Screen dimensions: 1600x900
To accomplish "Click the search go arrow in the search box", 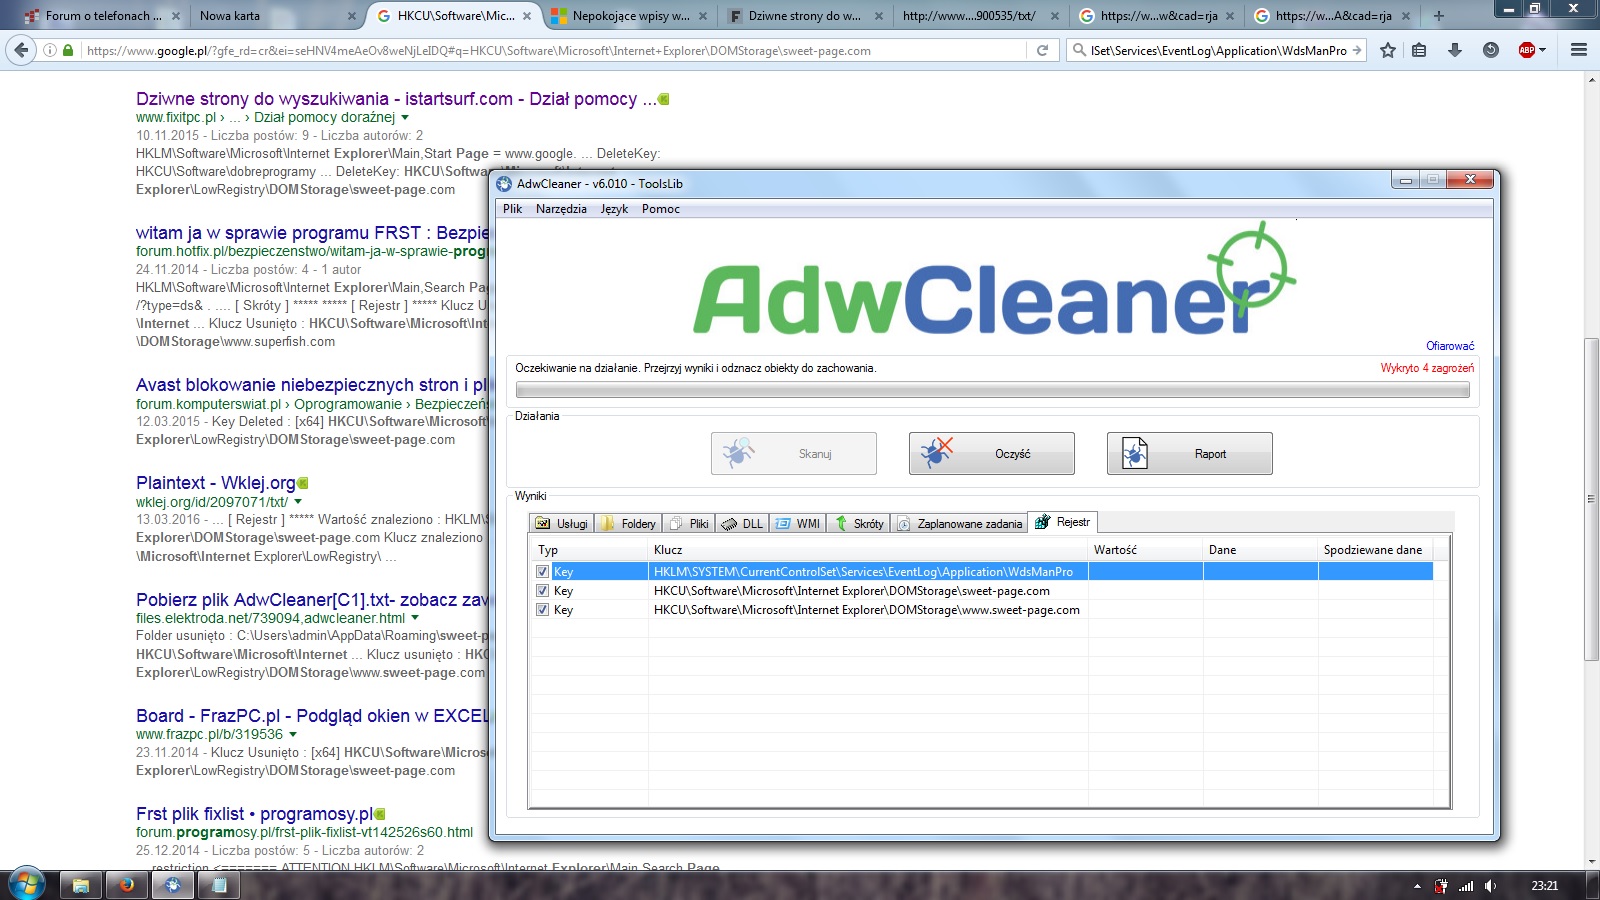I will 1357,50.
